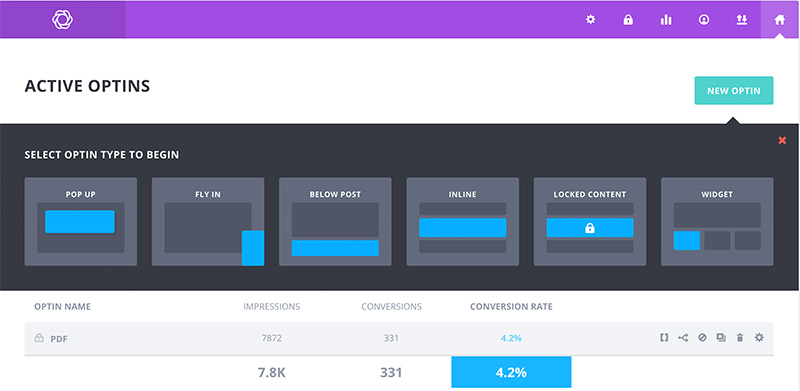Screen dimensions: 800x391
Task: Click the 7.8K total impressions
Action: point(271,373)
